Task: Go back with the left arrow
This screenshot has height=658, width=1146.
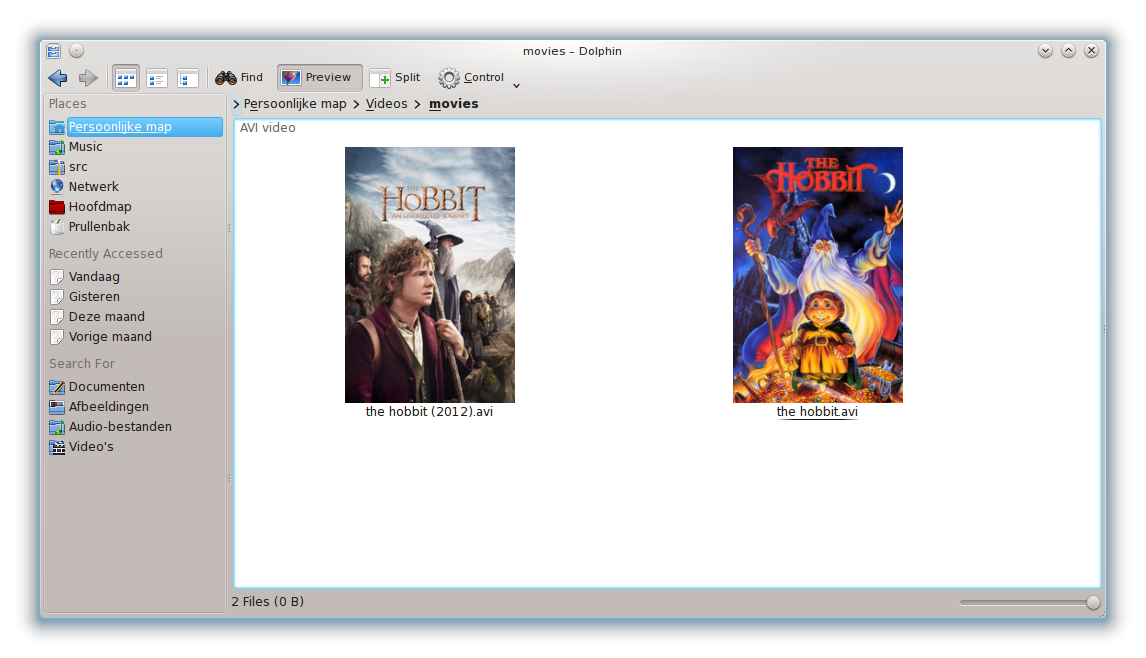Action: click(58, 77)
